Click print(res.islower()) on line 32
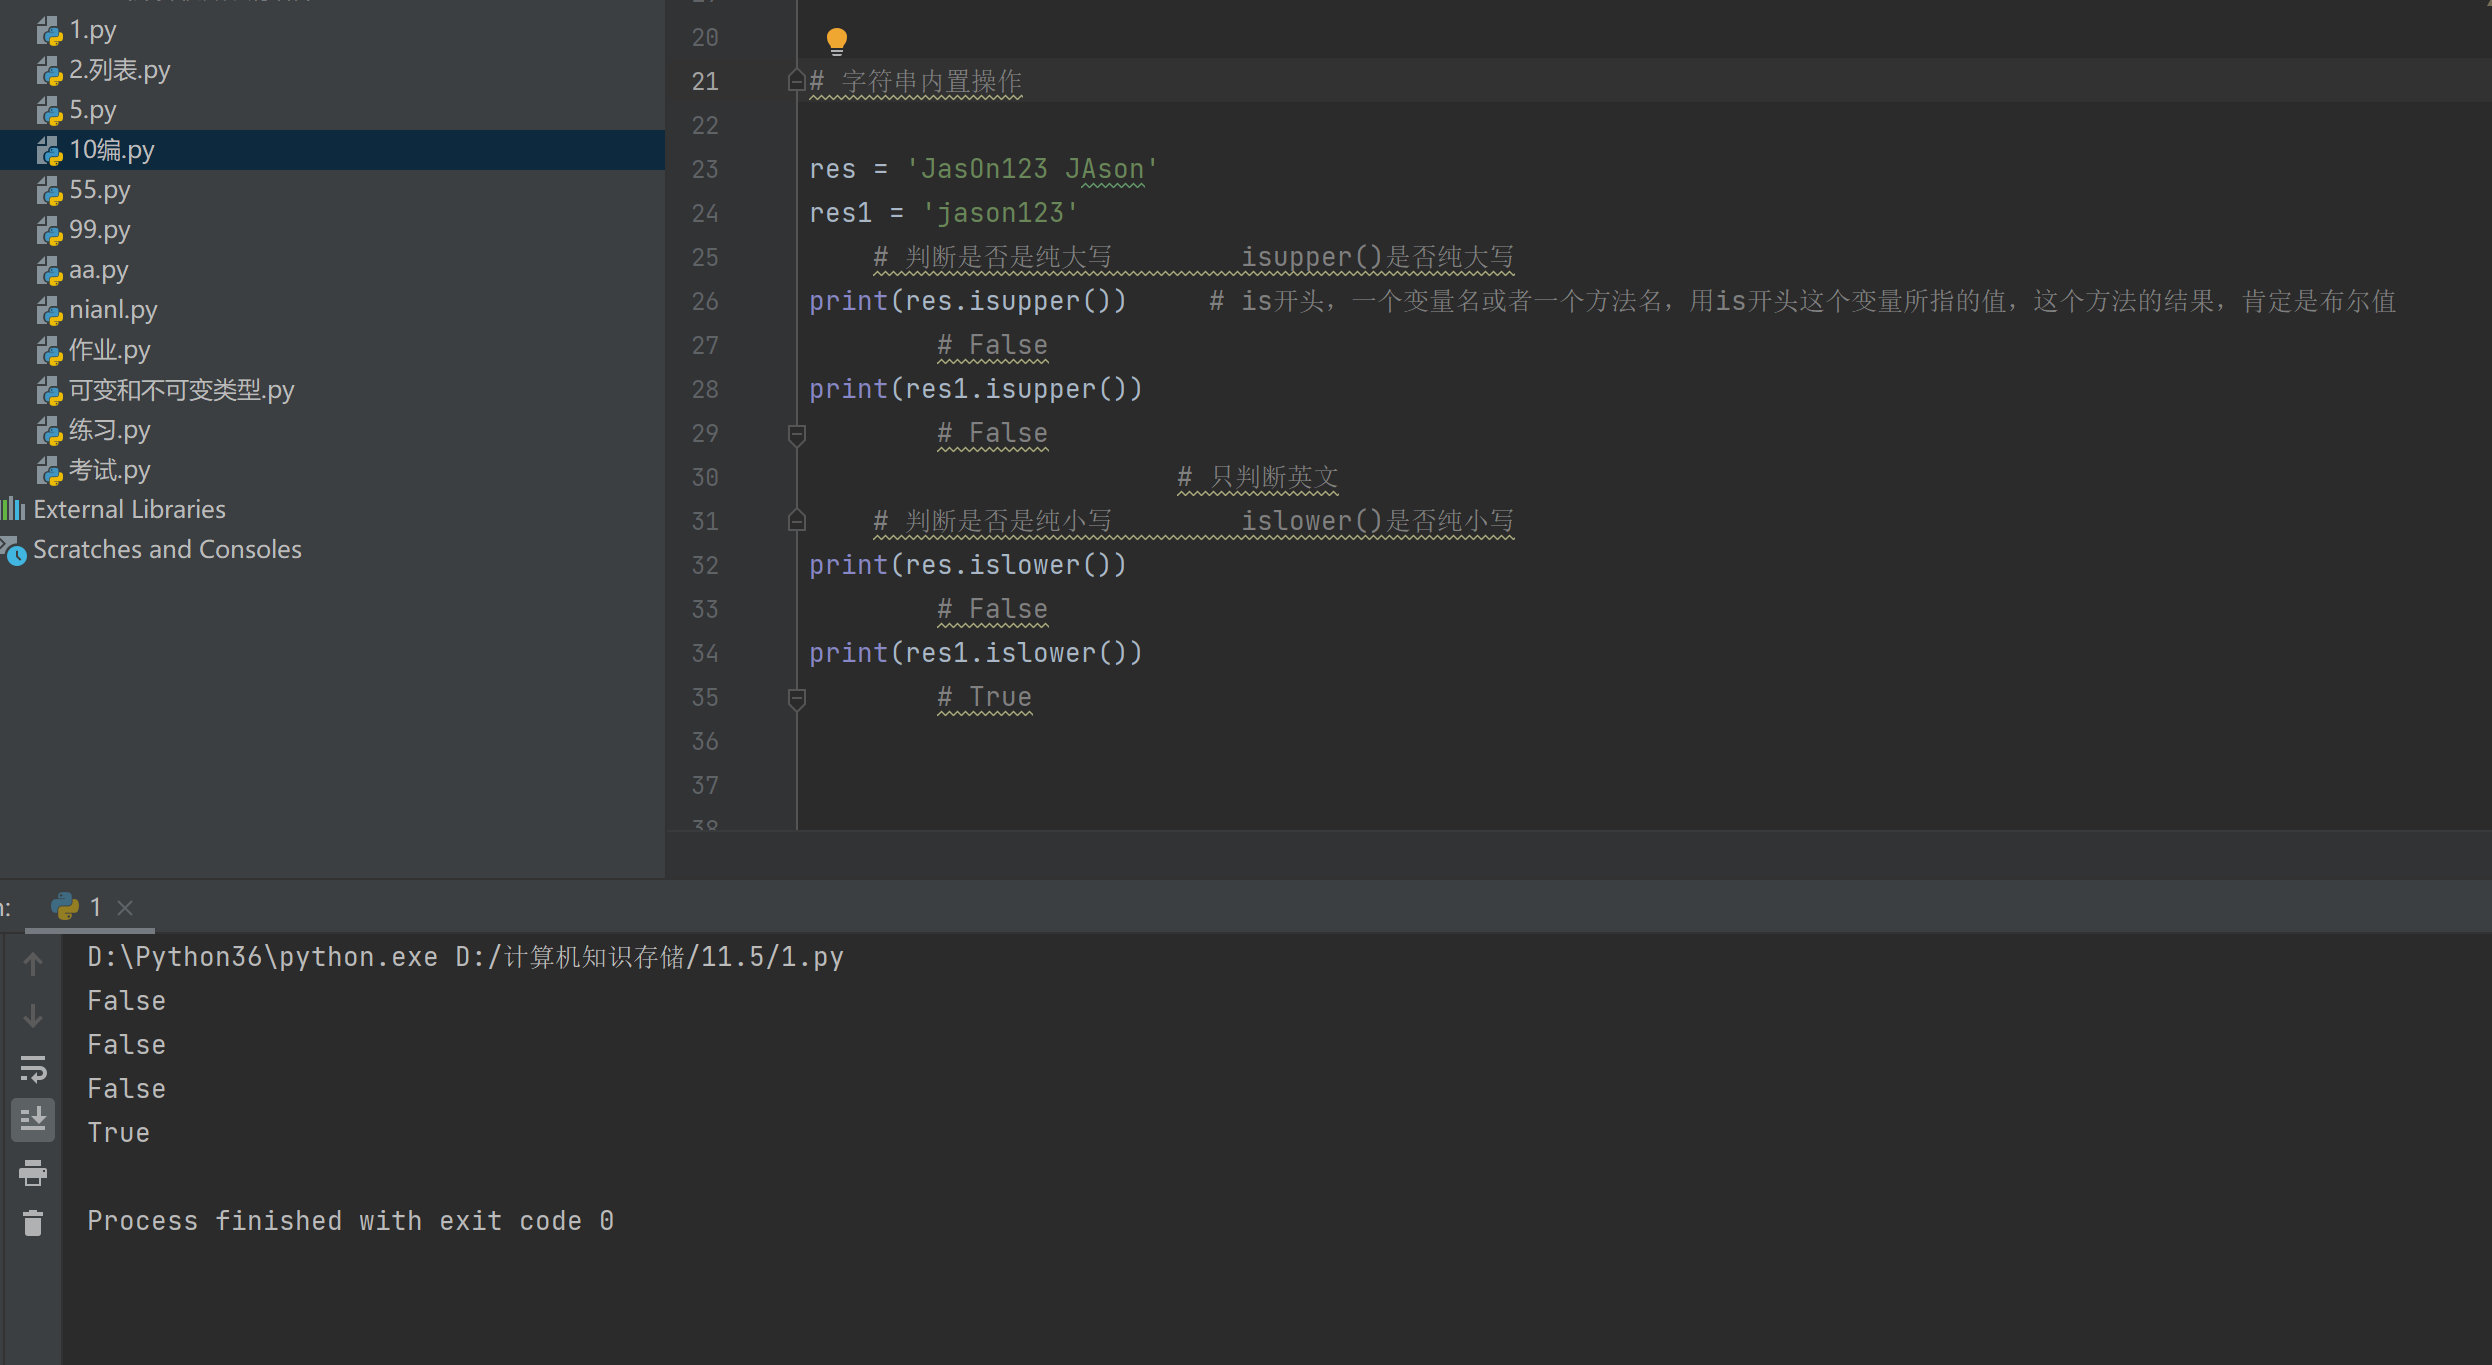2492x1365 pixels. [968, 565]
